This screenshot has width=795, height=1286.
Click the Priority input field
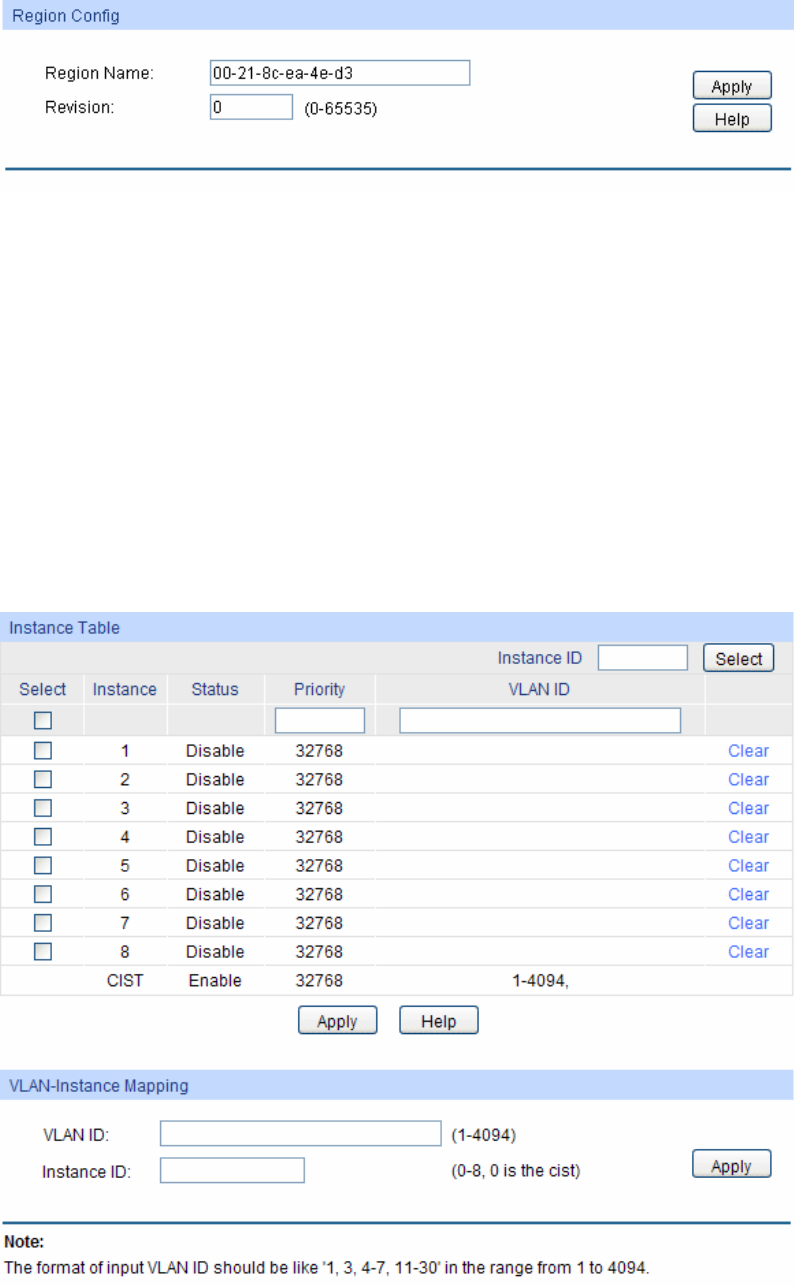point(320,721)
